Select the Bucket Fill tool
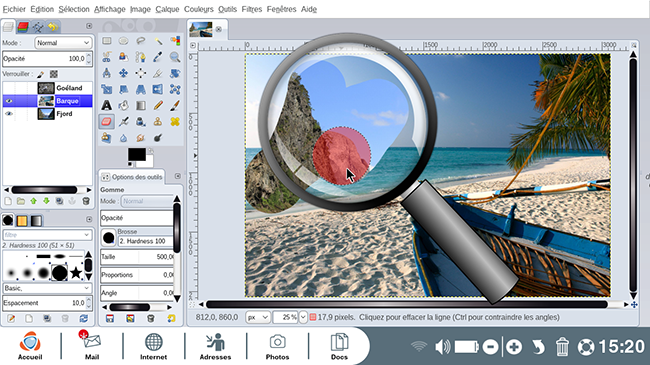 coord(124,105)
